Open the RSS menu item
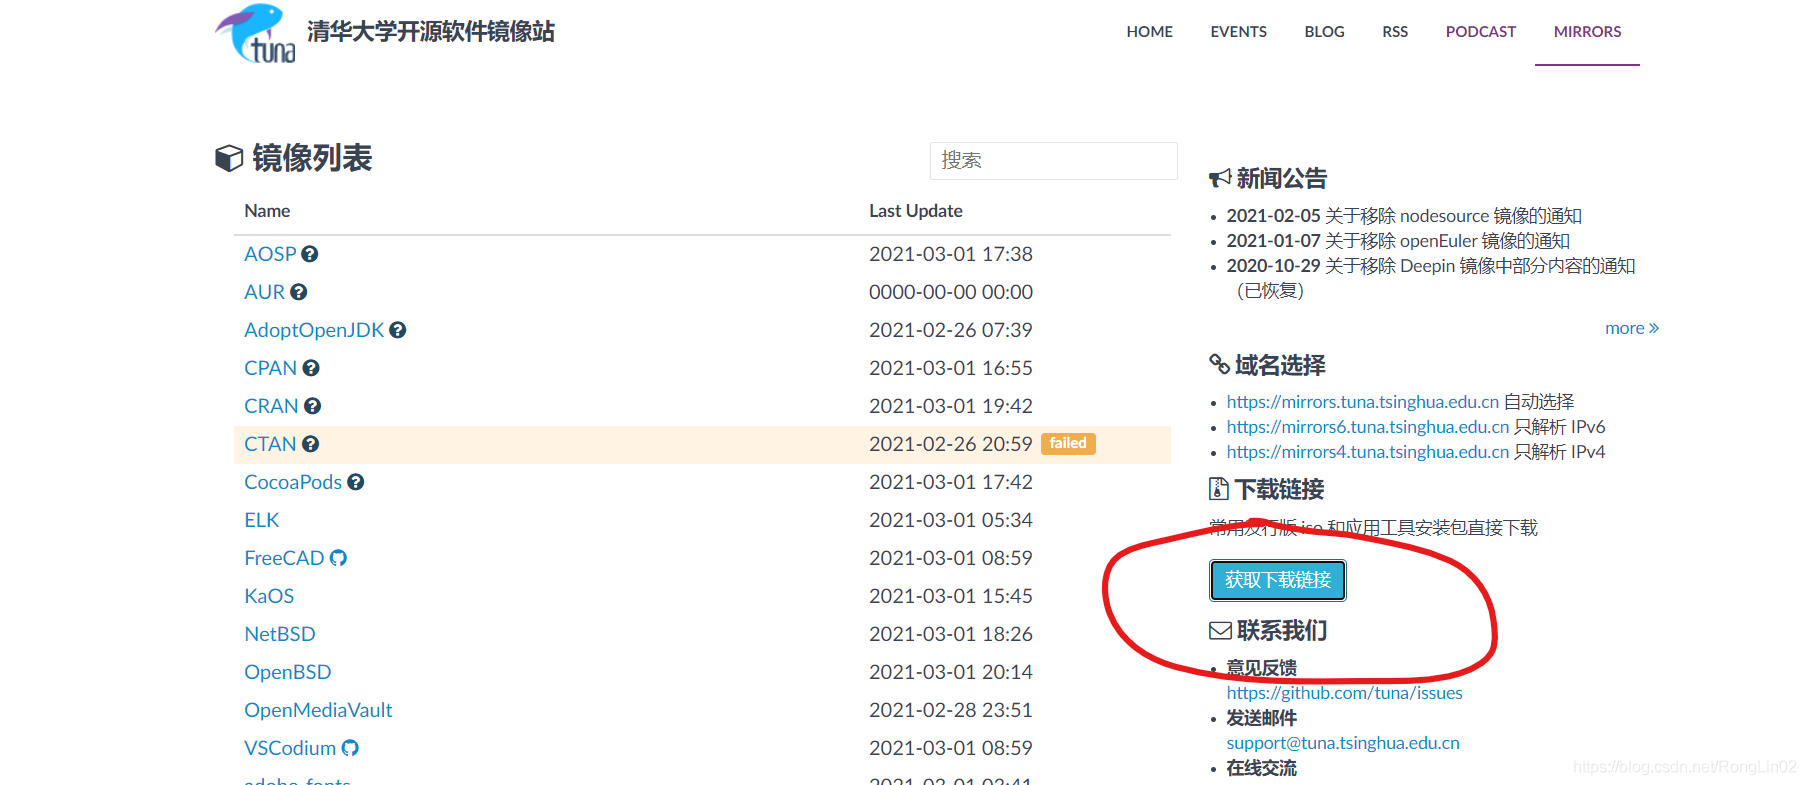The width and height of the screenshot is (1806, 785). 1395,32
